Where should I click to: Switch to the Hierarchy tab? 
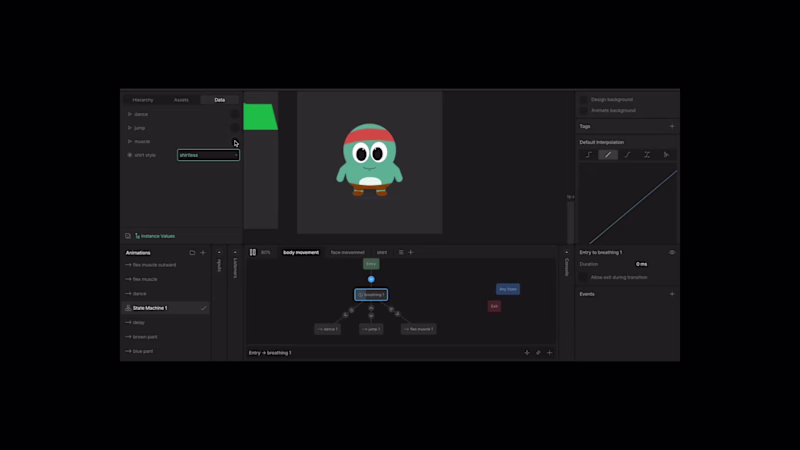142,100
